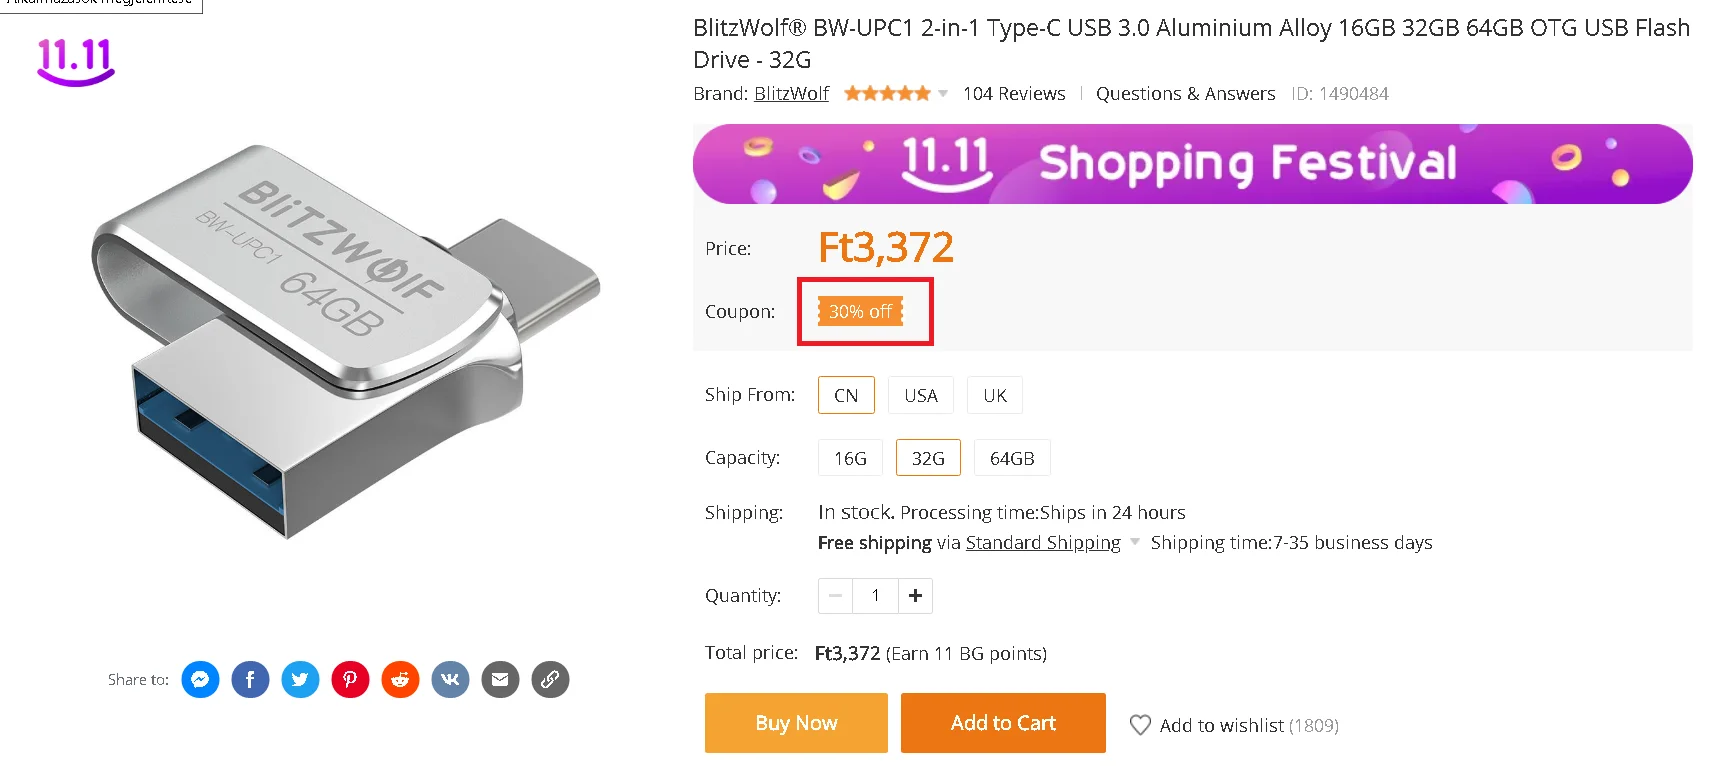
Task: Share product by email icon
Action: pyautogui.click(x=500, y=680)
